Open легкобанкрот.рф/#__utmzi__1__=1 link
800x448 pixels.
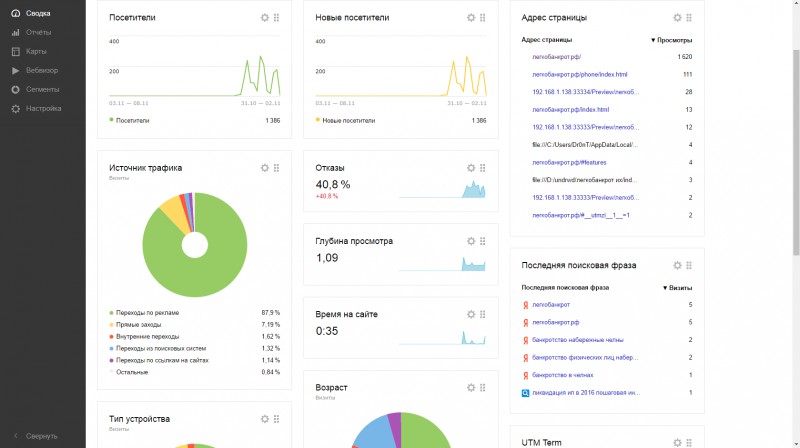pos(581,215)
